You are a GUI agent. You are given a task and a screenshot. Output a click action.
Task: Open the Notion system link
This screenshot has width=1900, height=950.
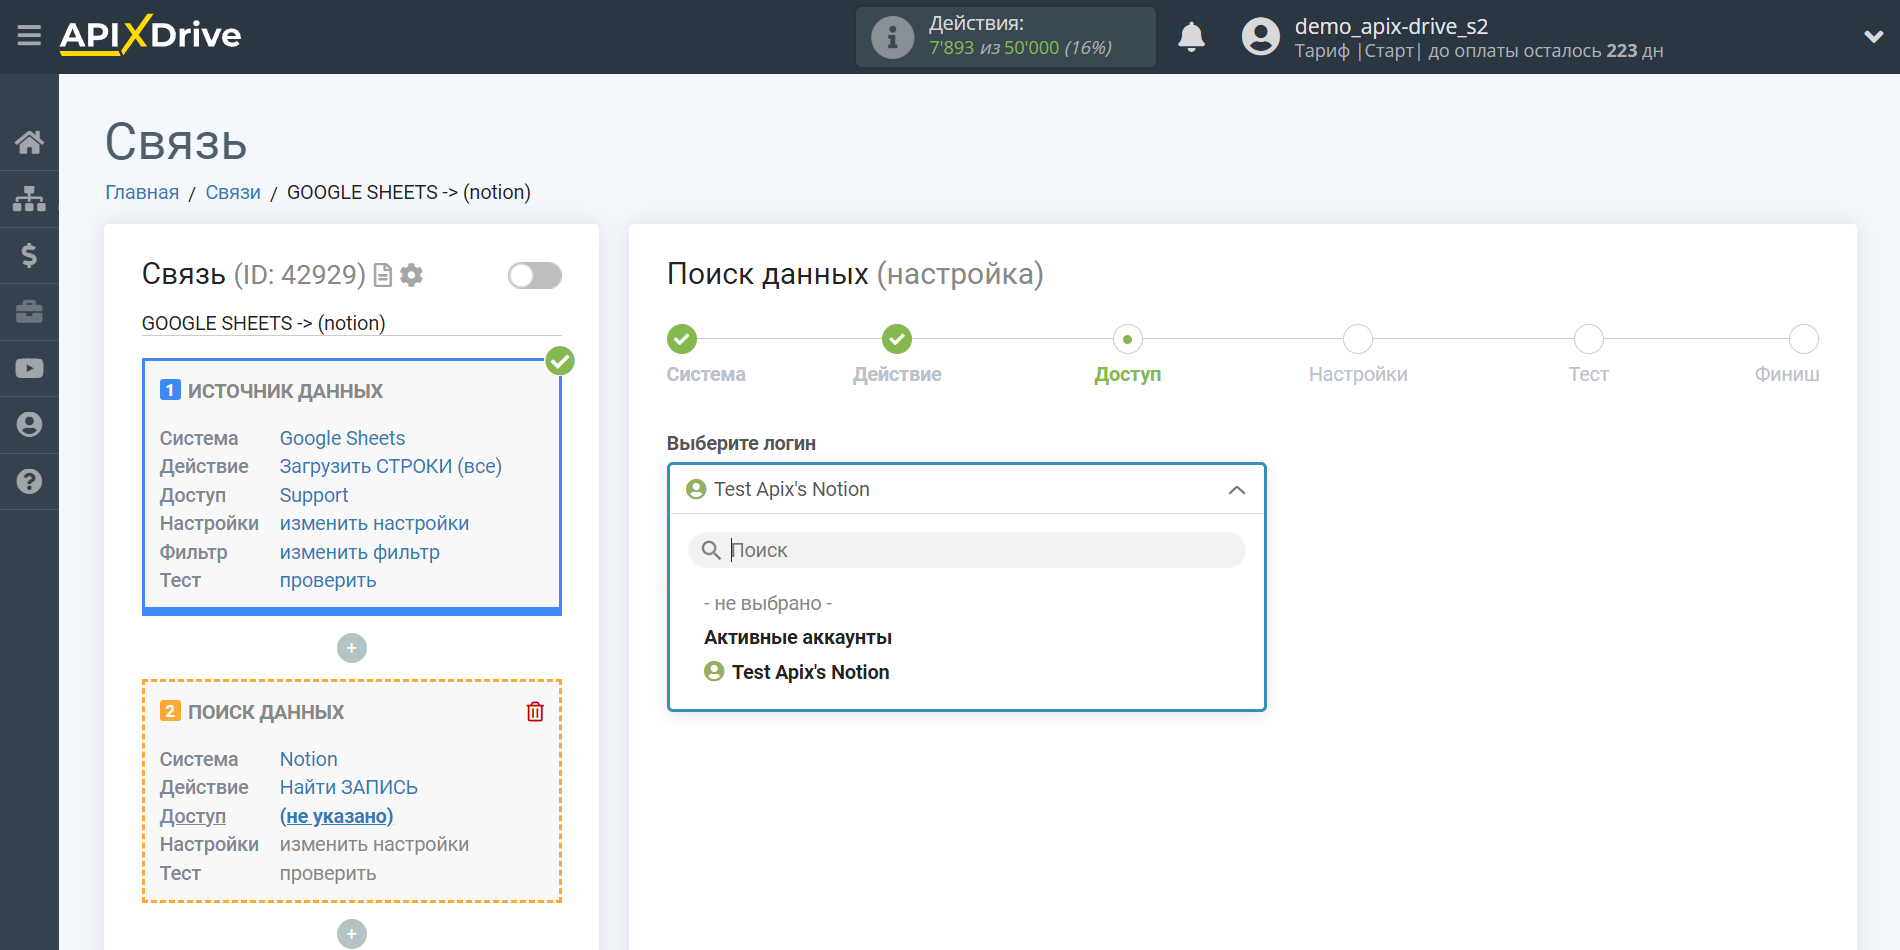(x=309, y=759)
